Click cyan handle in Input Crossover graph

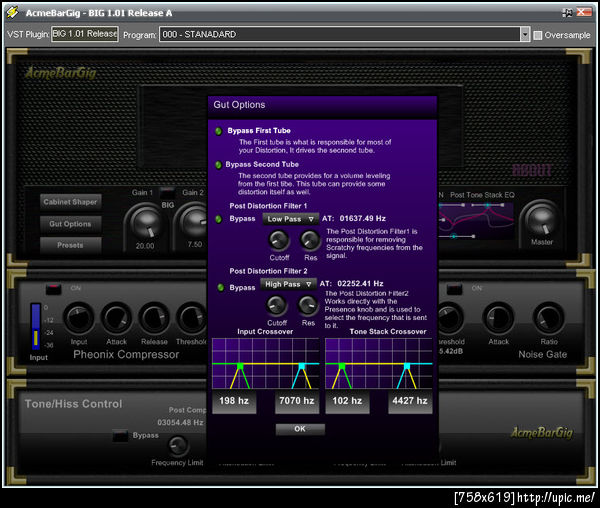[302, 366]
